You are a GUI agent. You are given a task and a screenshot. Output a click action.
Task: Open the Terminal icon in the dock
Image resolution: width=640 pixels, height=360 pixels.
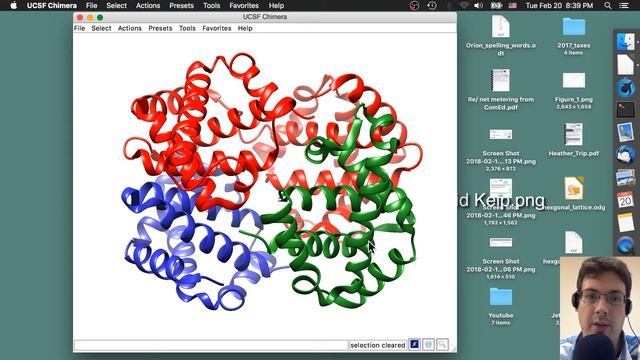coord(626,109)
